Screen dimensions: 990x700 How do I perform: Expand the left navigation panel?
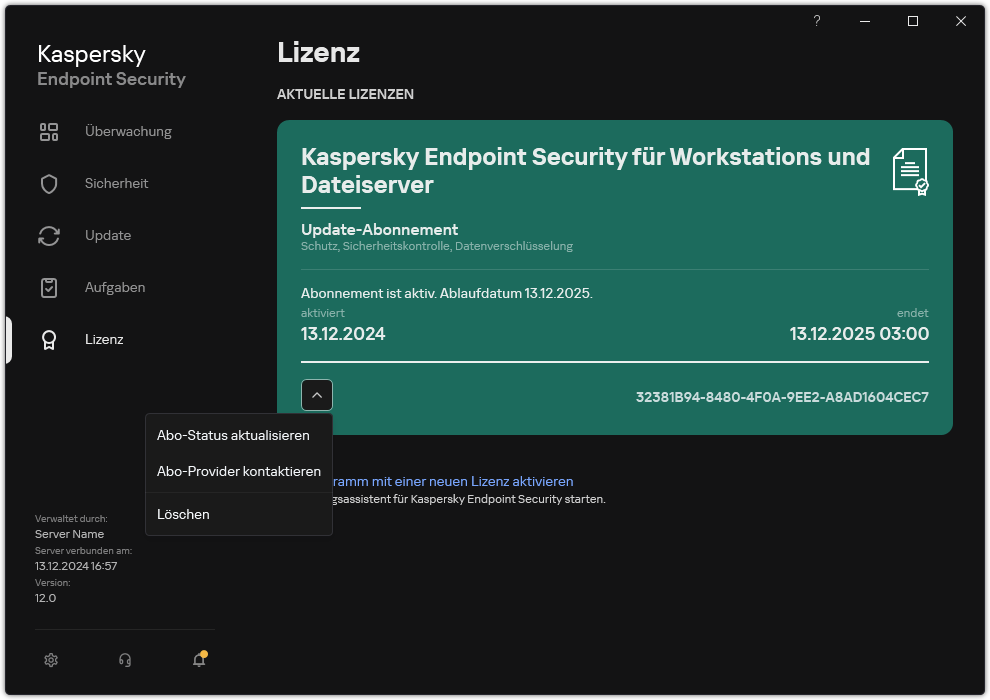pos(7,340)
